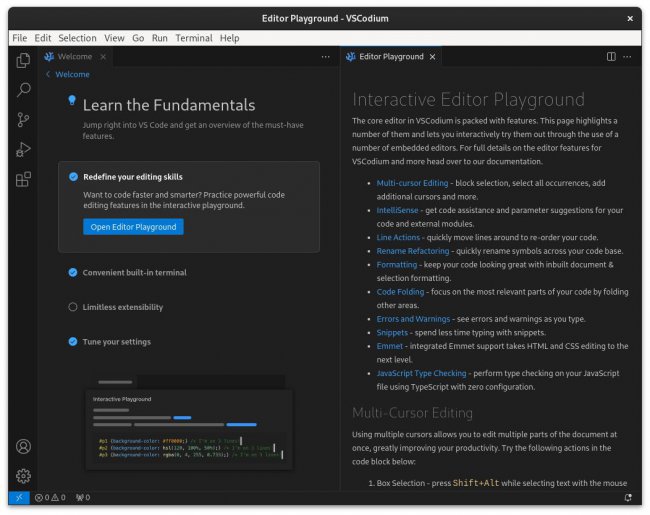Click the Open Editor Playground button
Screen dimensions: 650x515
point(133,227)
